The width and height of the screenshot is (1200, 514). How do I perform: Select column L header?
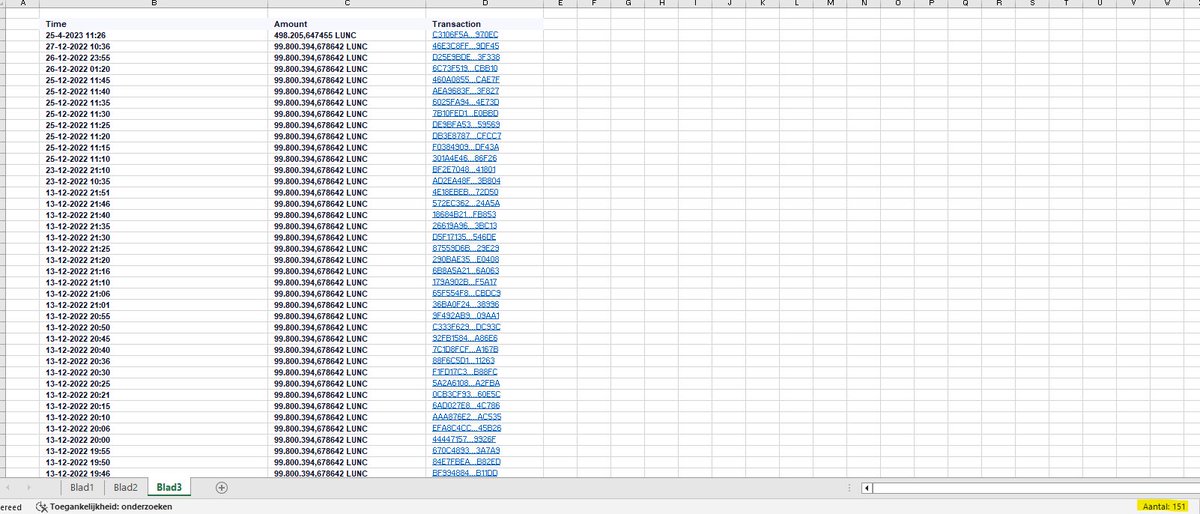[x=796, y=5]
